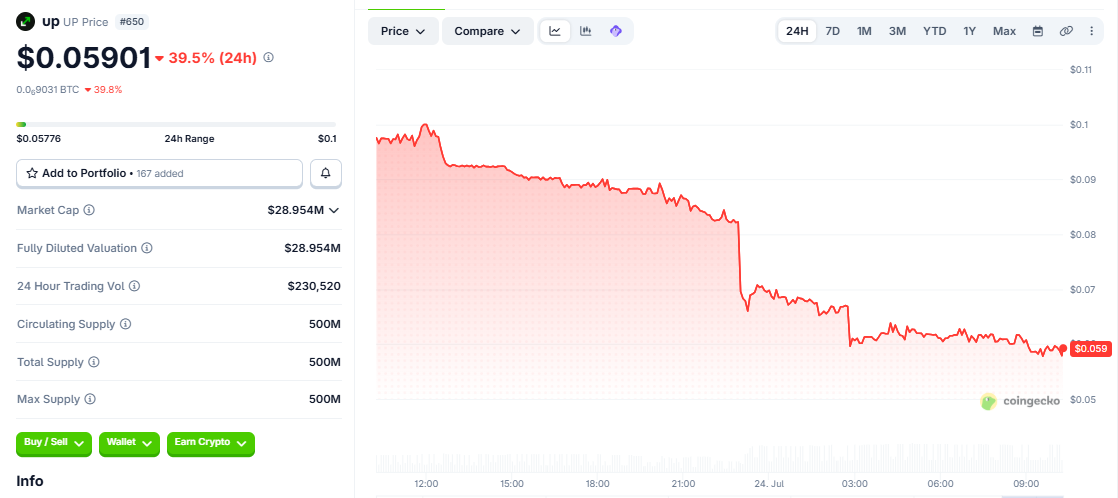
Task: Select the 24H time range tab
Action: point(797,31)
